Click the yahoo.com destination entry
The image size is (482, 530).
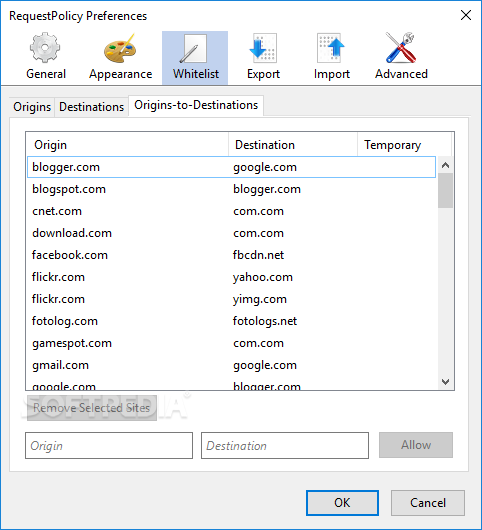coord(263,278)
